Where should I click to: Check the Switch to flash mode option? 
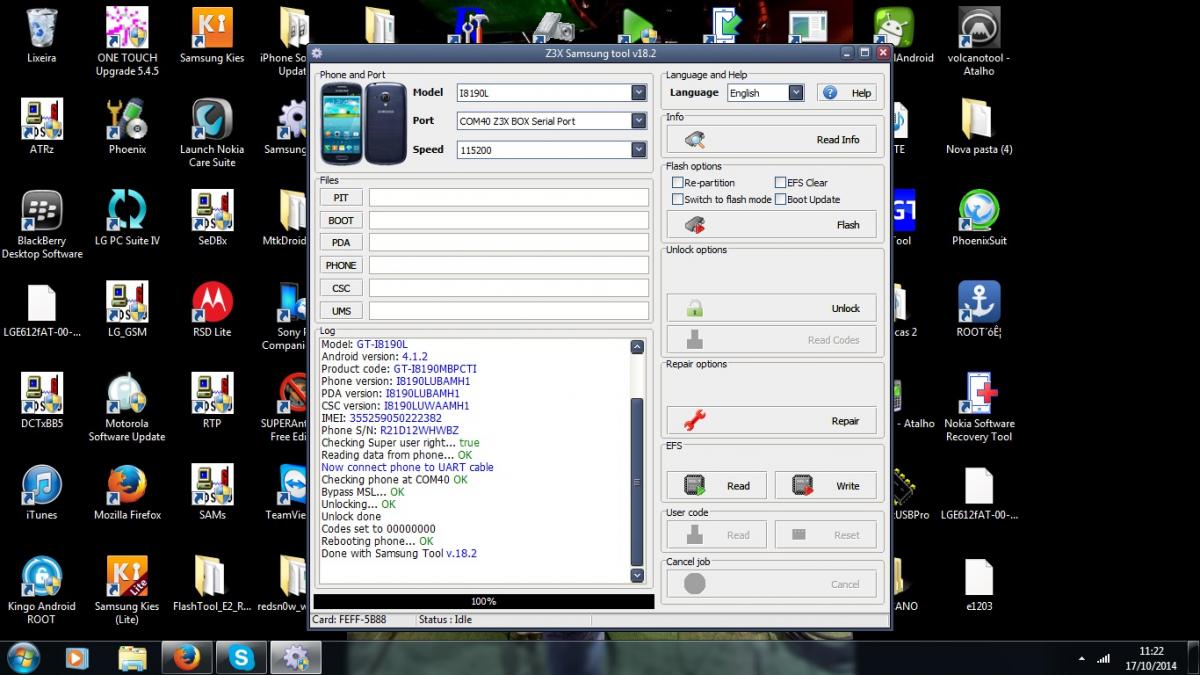point(678,199)
